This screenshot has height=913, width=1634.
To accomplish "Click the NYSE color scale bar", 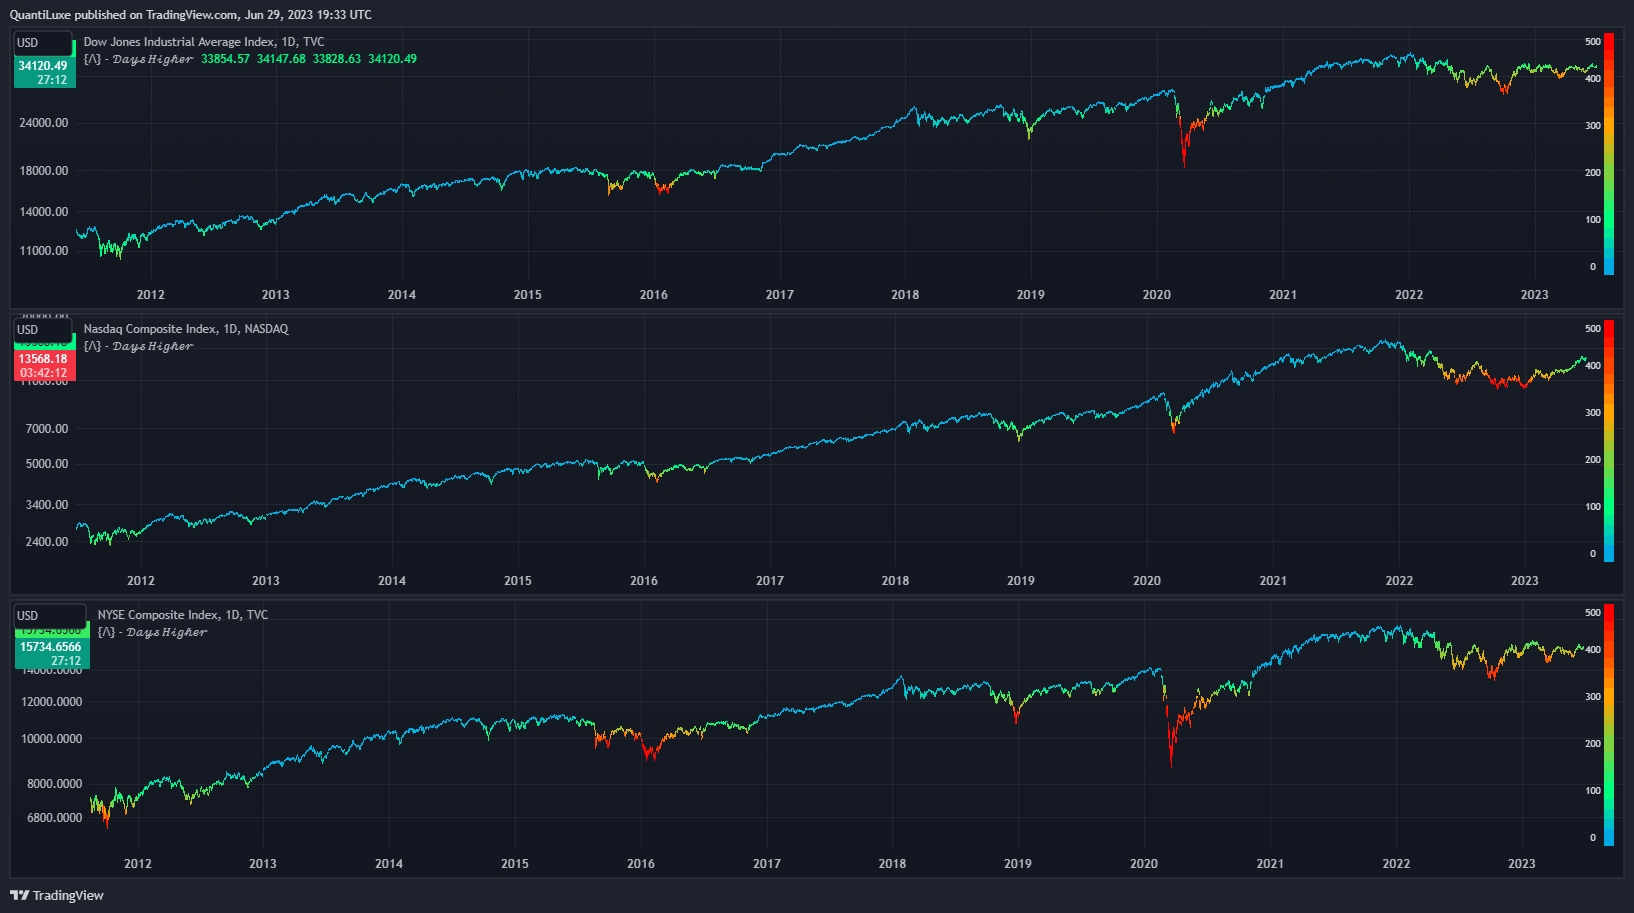I will pos(1609,725).
